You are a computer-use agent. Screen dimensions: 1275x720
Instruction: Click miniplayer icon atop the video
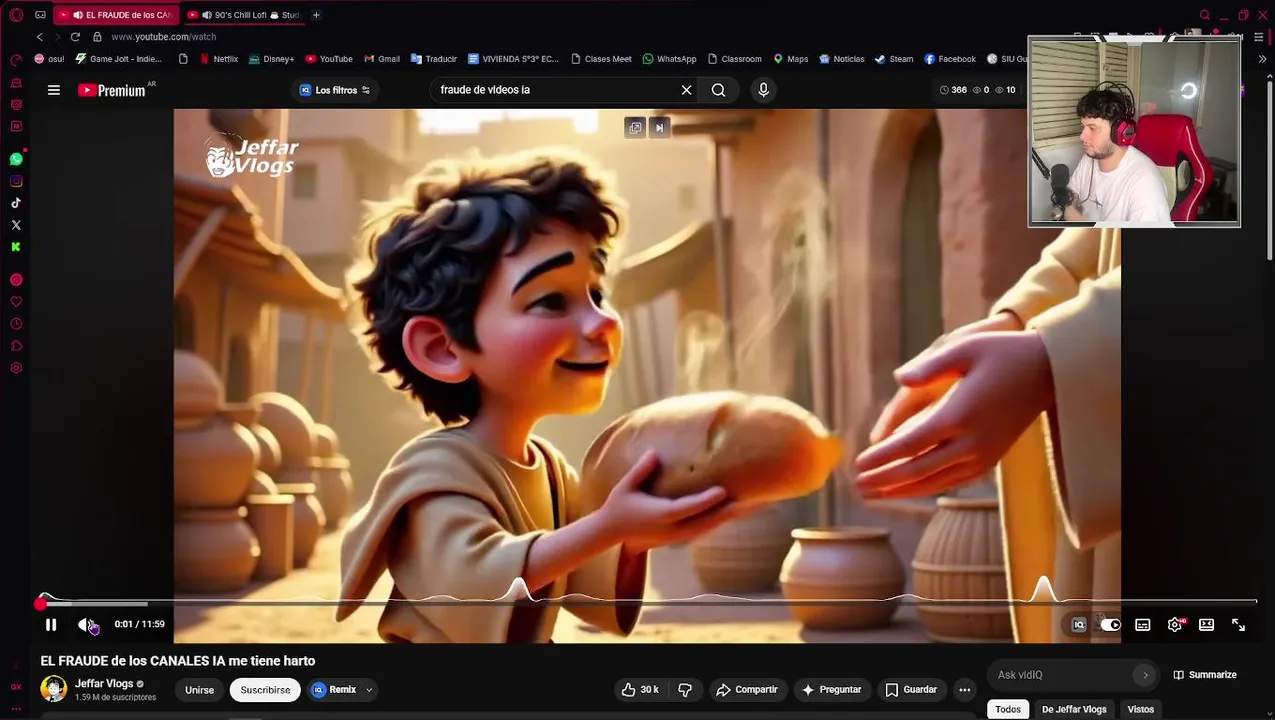pos(635,127)
